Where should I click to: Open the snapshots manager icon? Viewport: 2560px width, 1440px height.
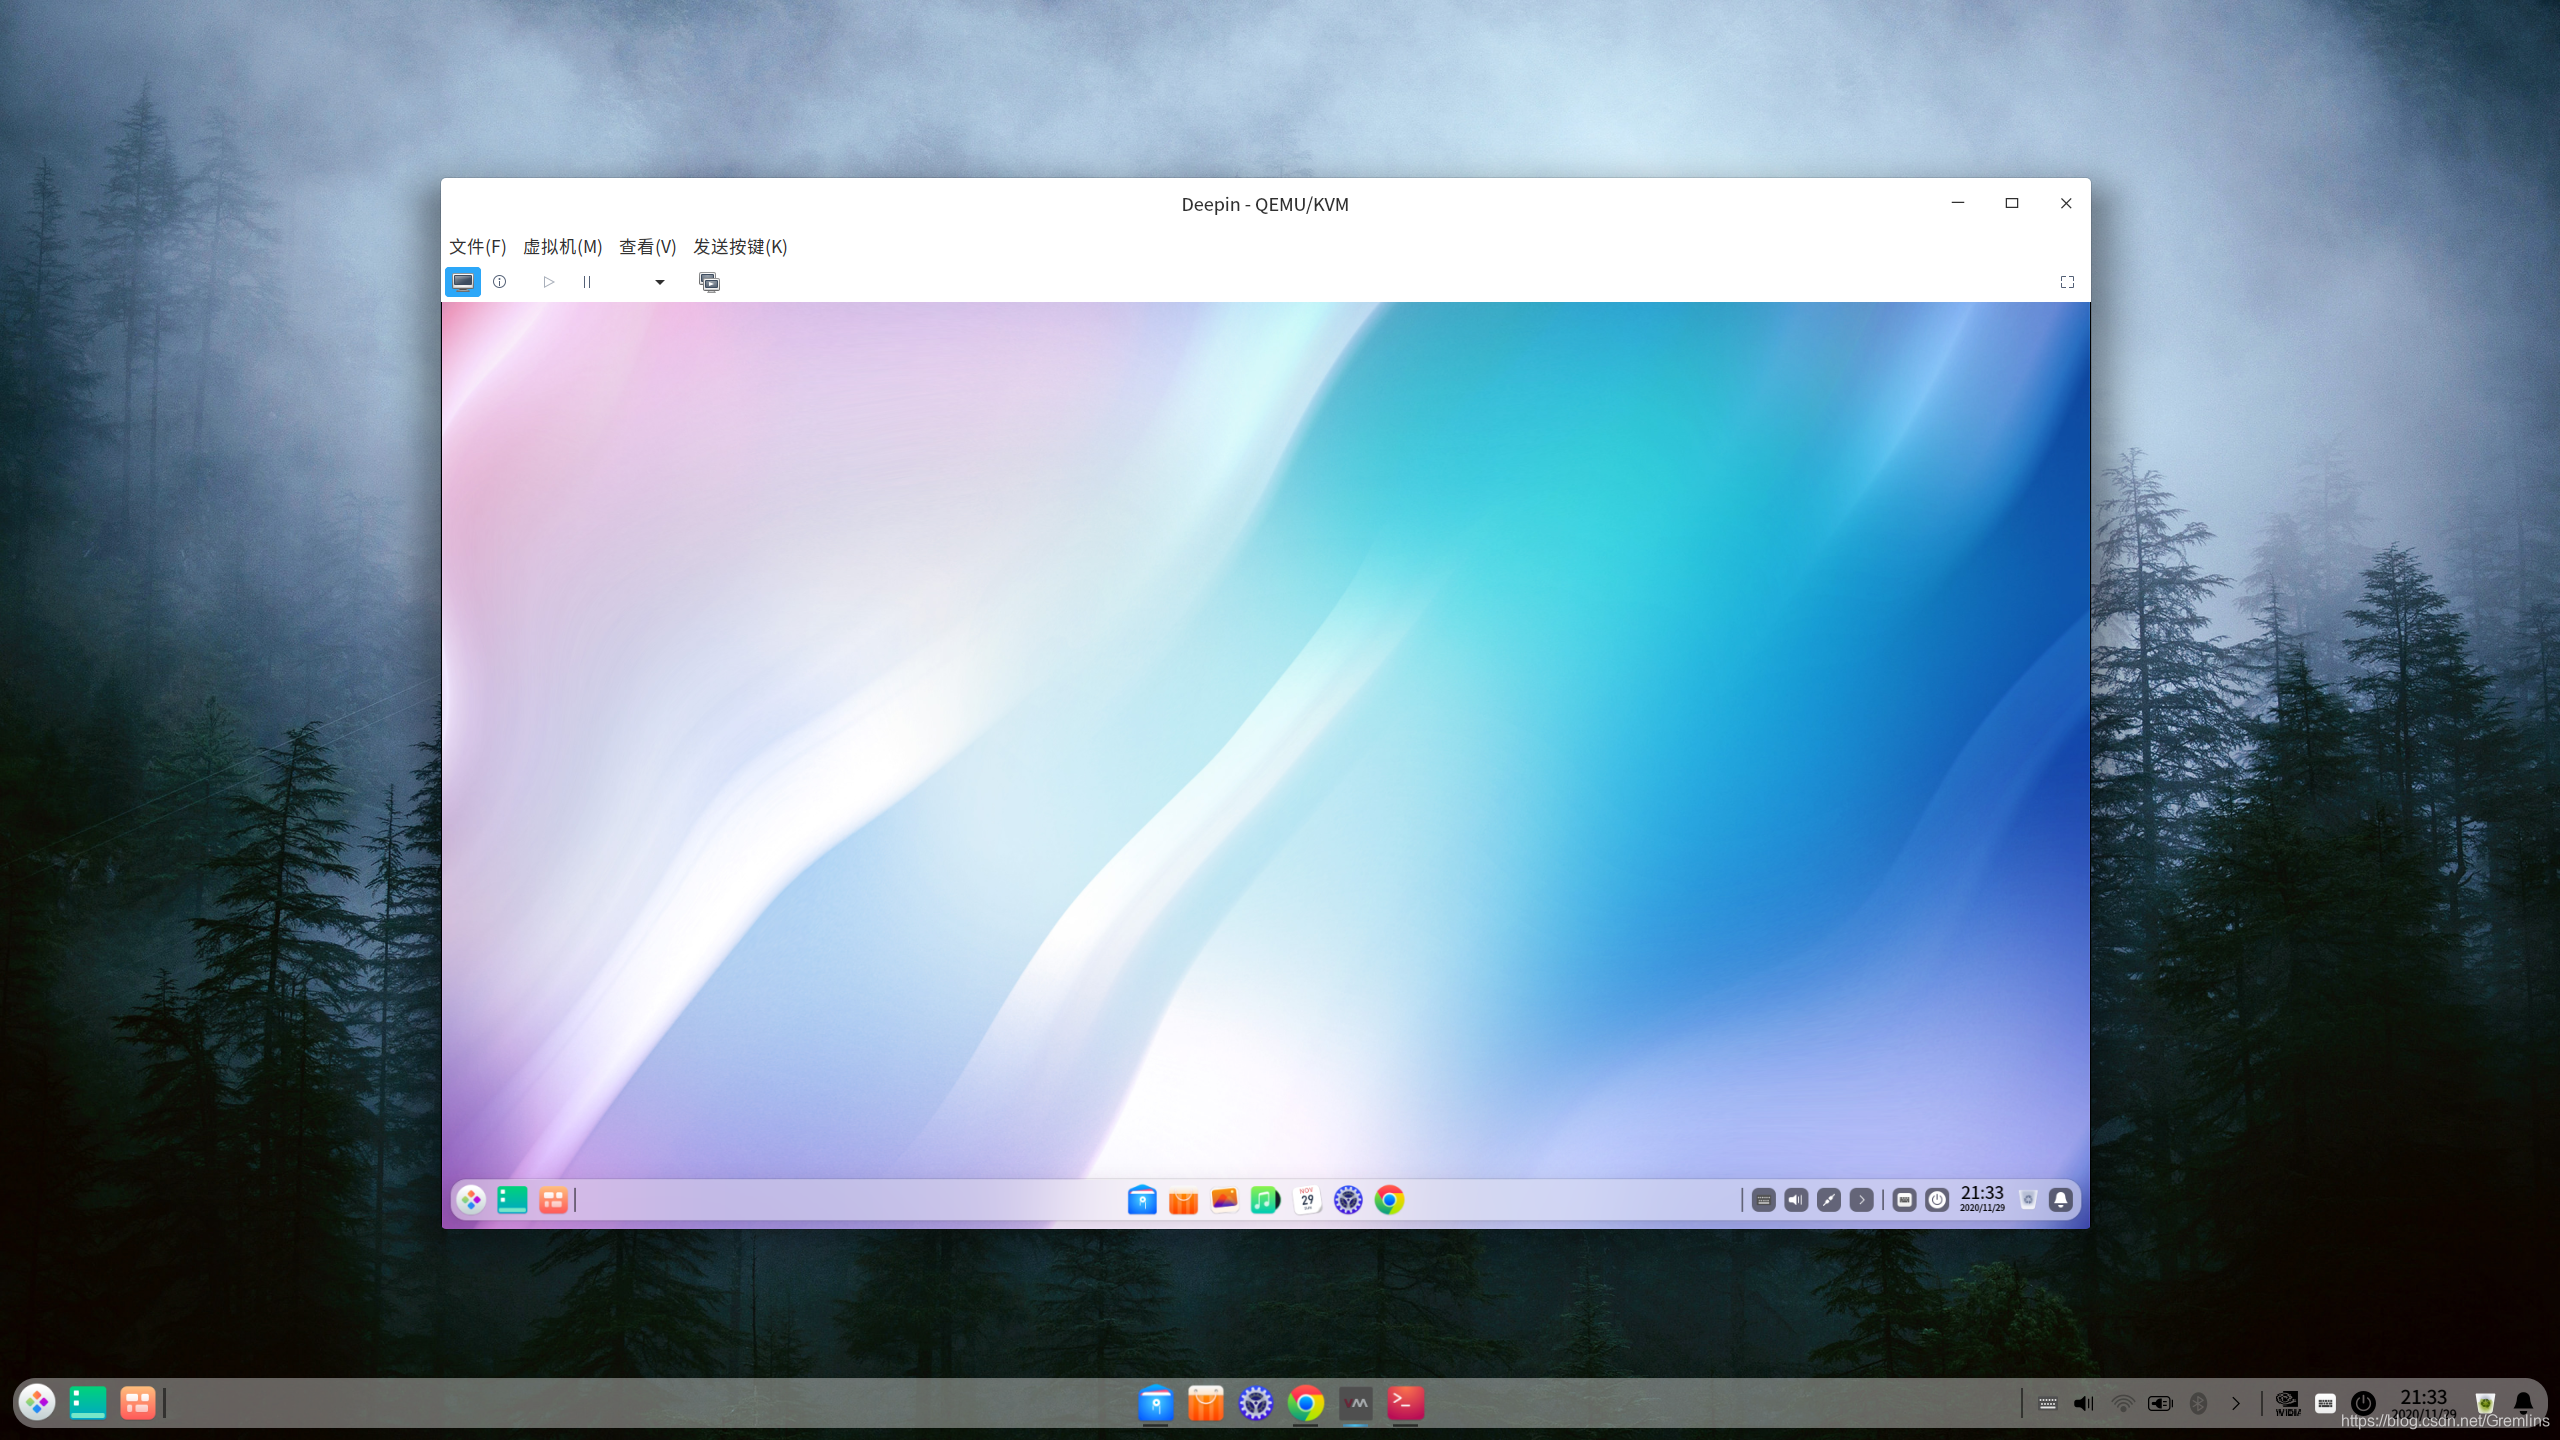point(709,282)
